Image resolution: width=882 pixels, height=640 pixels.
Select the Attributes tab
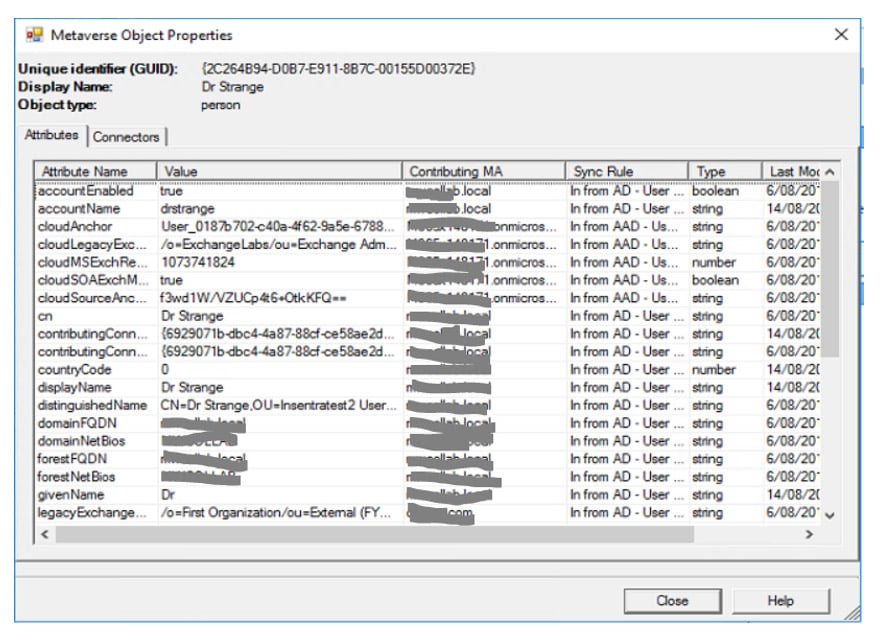51,136
